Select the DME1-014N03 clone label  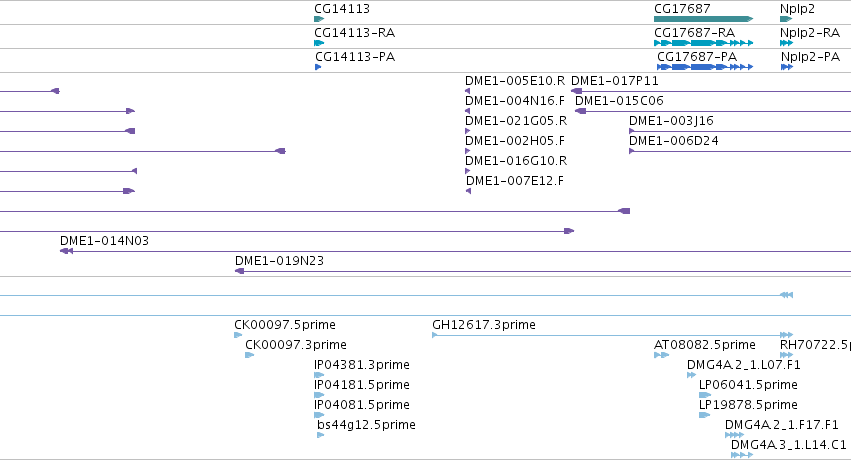point(104,240)
